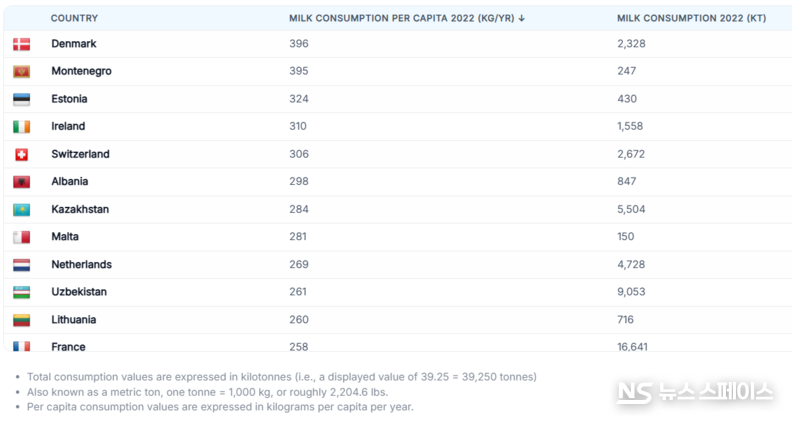Click the Lithuania flag icon
The width and height of the screenshot is (792, 421).
(x=21, y=320)
